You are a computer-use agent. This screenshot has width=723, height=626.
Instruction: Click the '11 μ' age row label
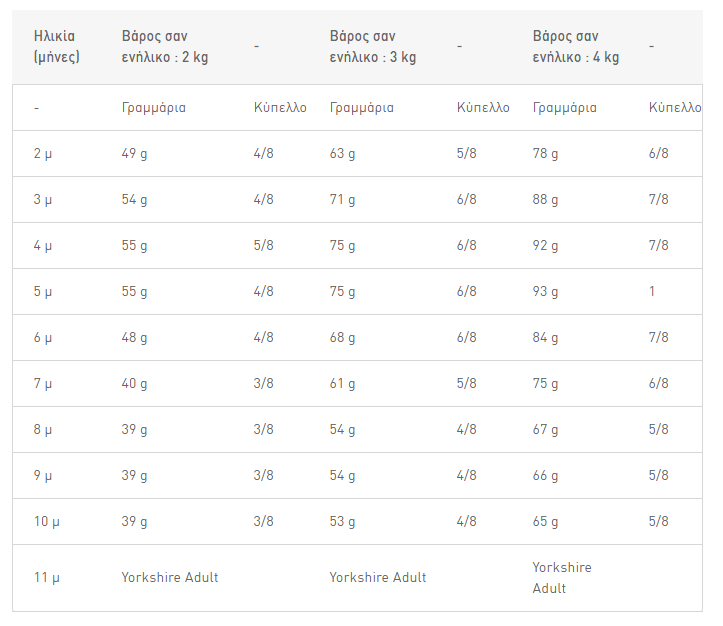coord(46,578)
